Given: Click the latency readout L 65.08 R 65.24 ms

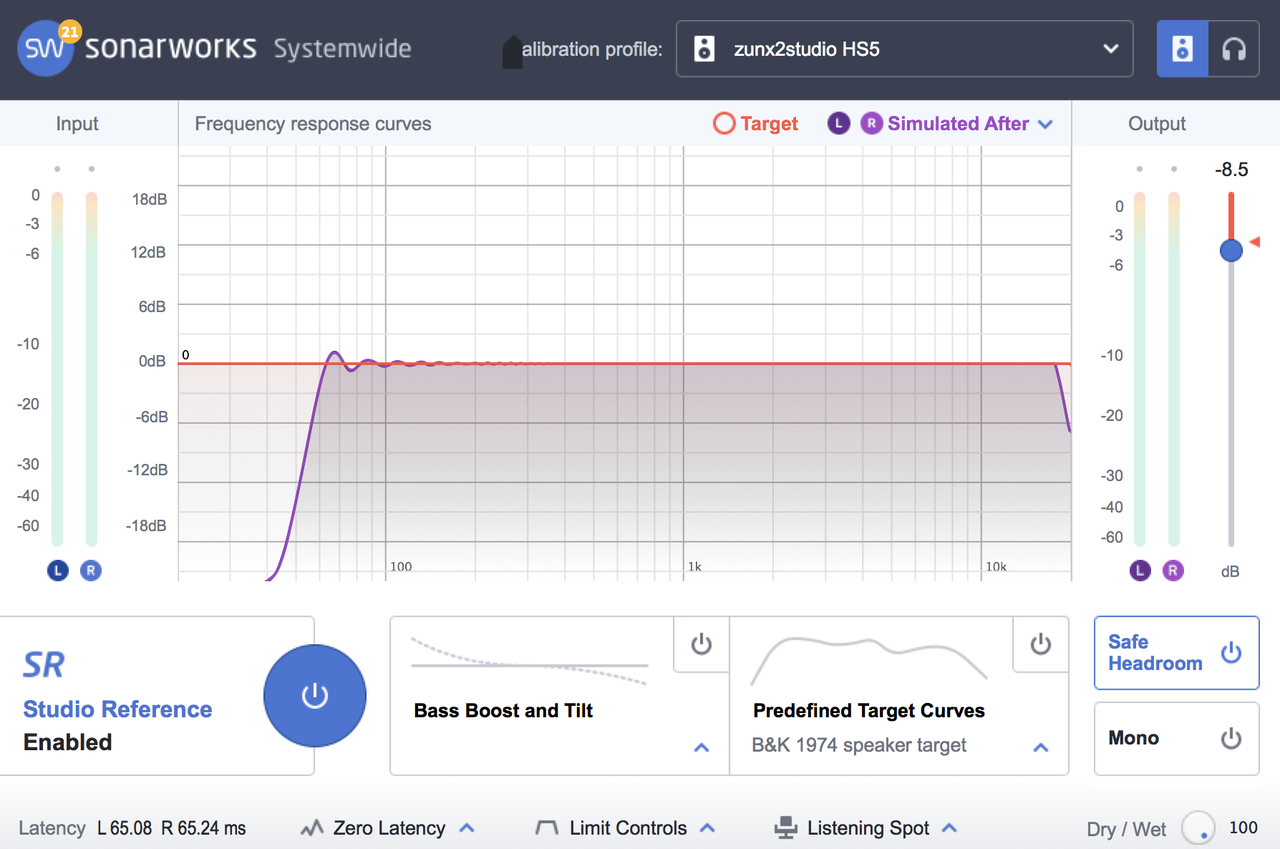Looking at the screenshot, I should click(x=171, y=828).
